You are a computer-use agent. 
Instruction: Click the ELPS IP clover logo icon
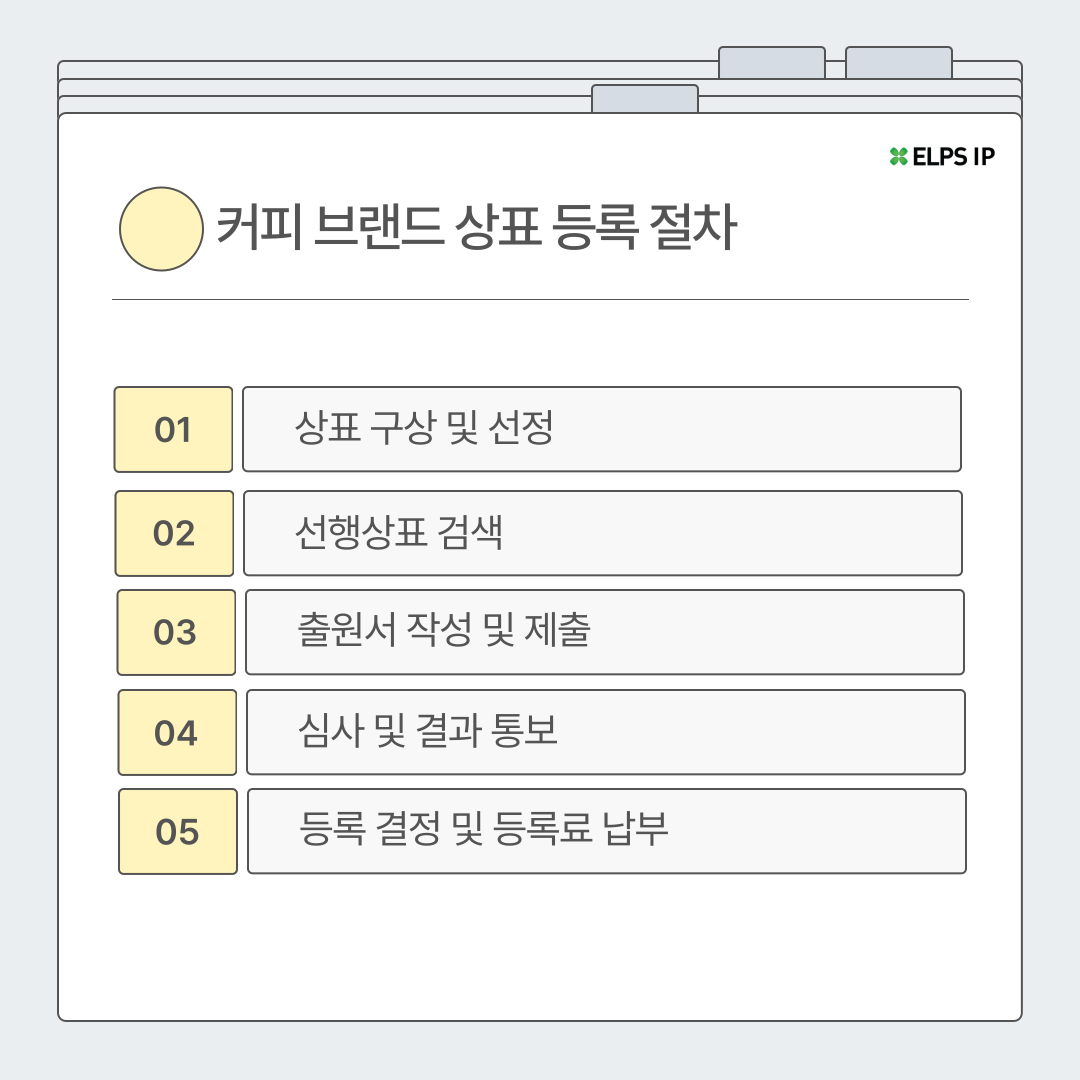point(898,156)
